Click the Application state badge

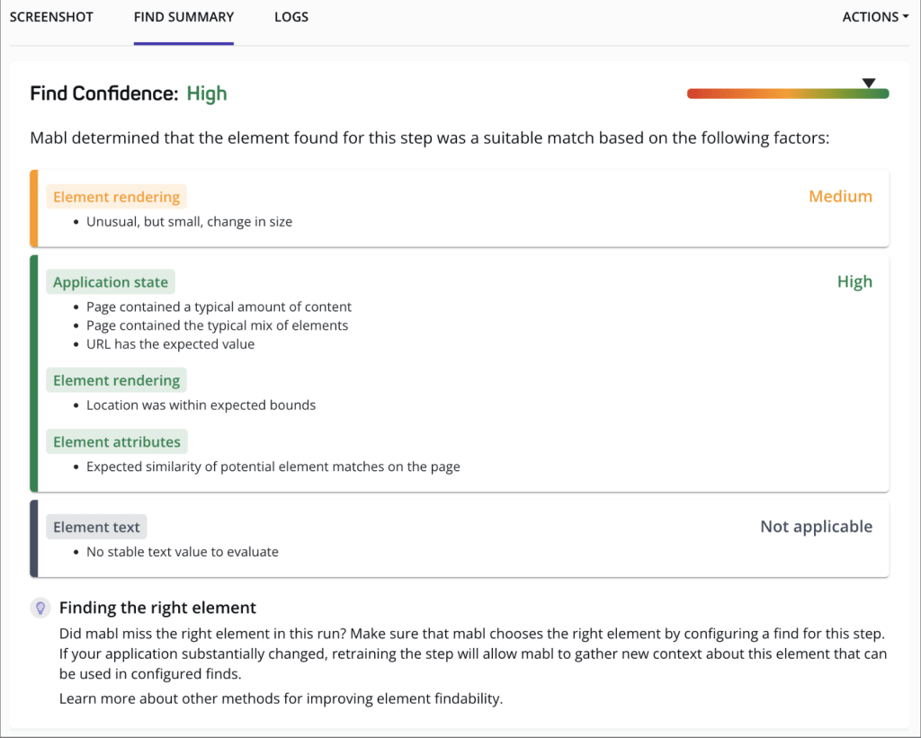[x=110, y=282]
